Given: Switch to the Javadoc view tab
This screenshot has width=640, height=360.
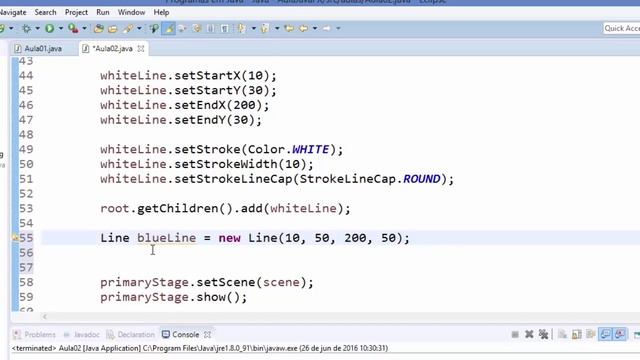Looking at the screenshot, I should coord(82,335).
